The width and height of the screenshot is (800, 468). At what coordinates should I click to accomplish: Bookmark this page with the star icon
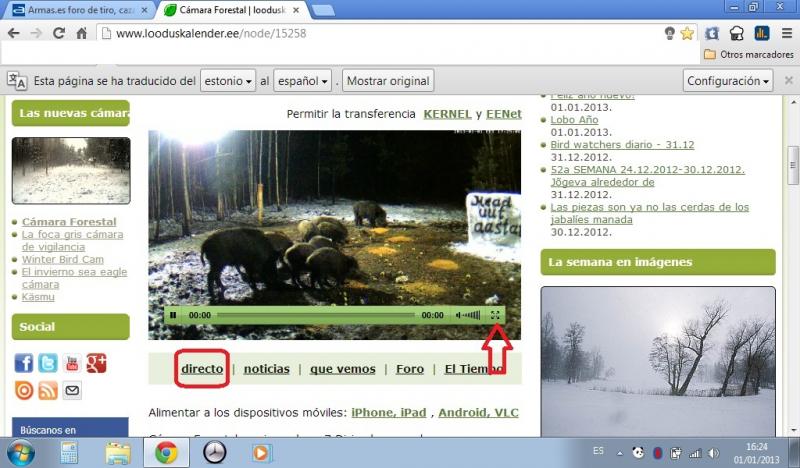(687, 33)
